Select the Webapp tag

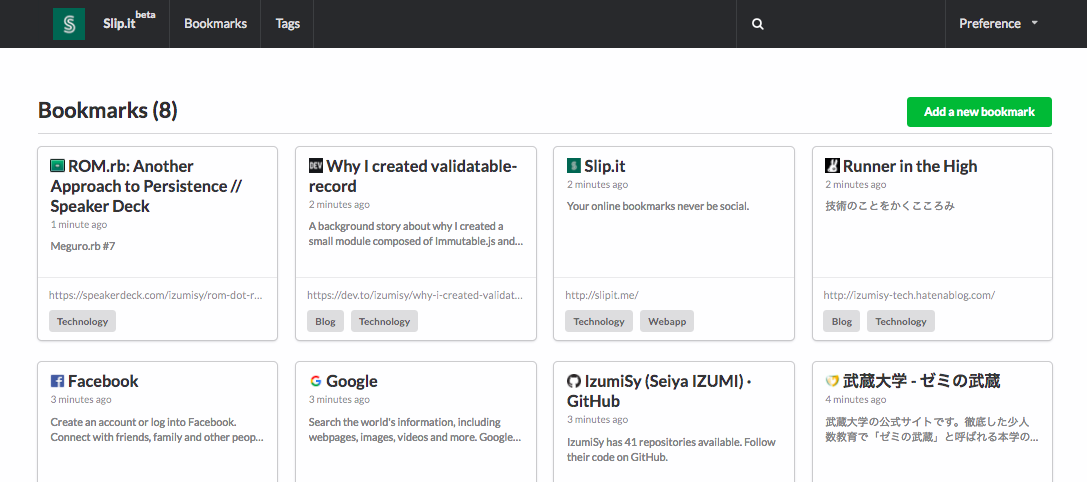click(667, 321)
